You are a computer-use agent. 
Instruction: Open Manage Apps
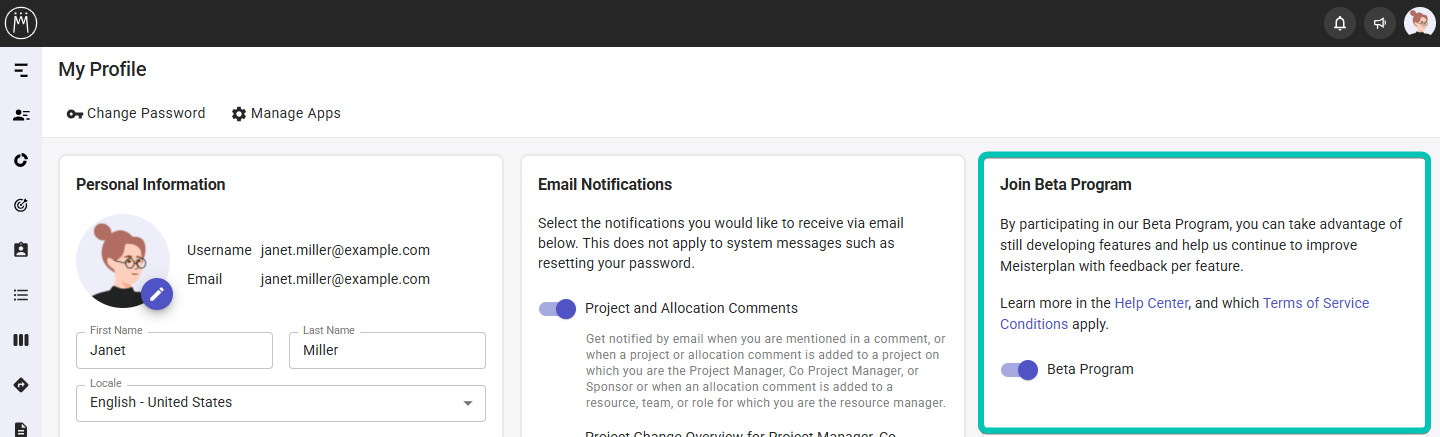[286, 114]
